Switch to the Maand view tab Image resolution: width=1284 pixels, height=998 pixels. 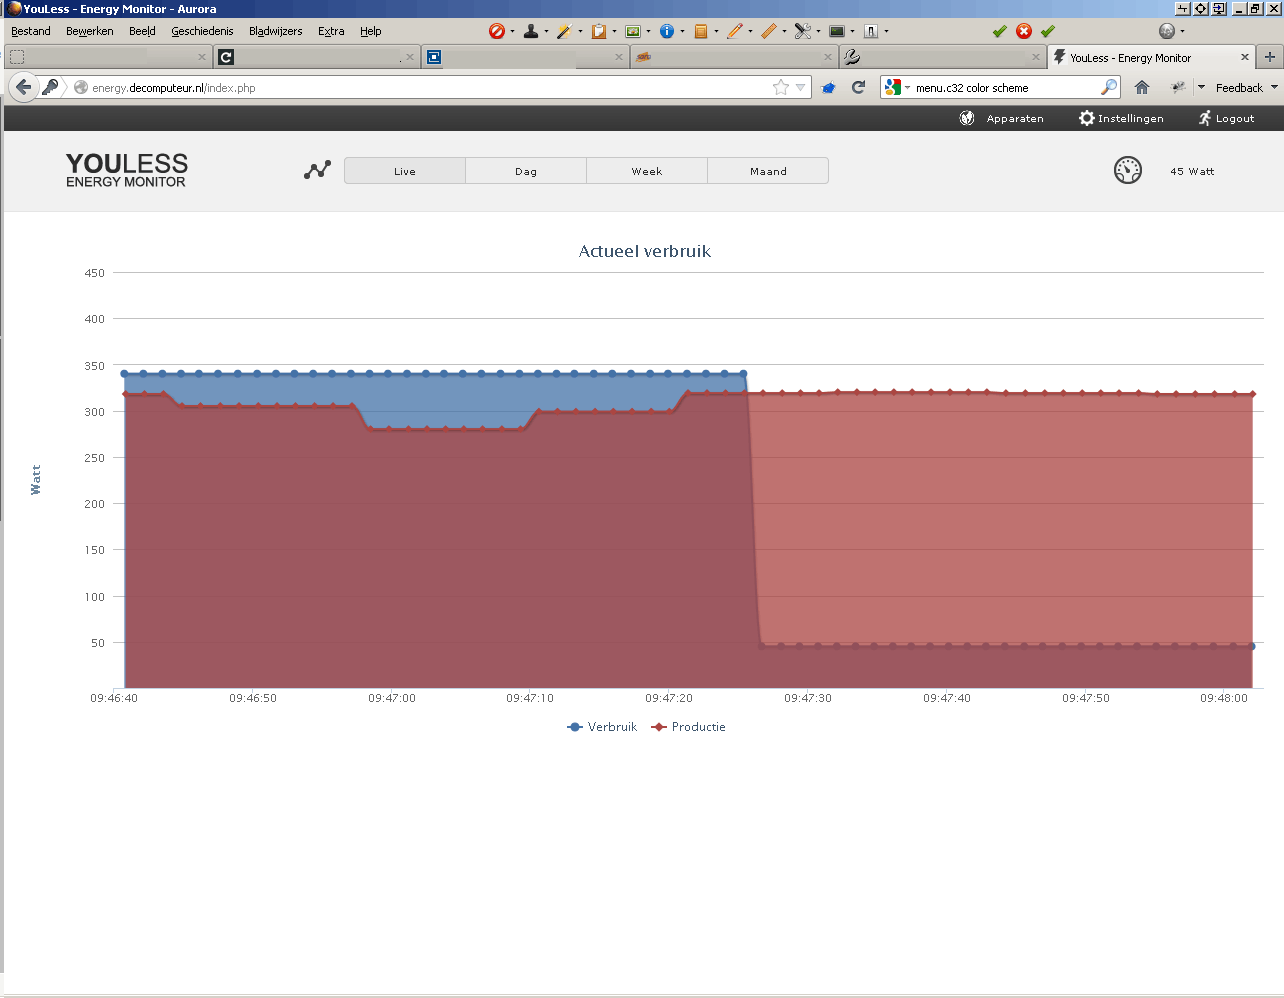(768, 171)
